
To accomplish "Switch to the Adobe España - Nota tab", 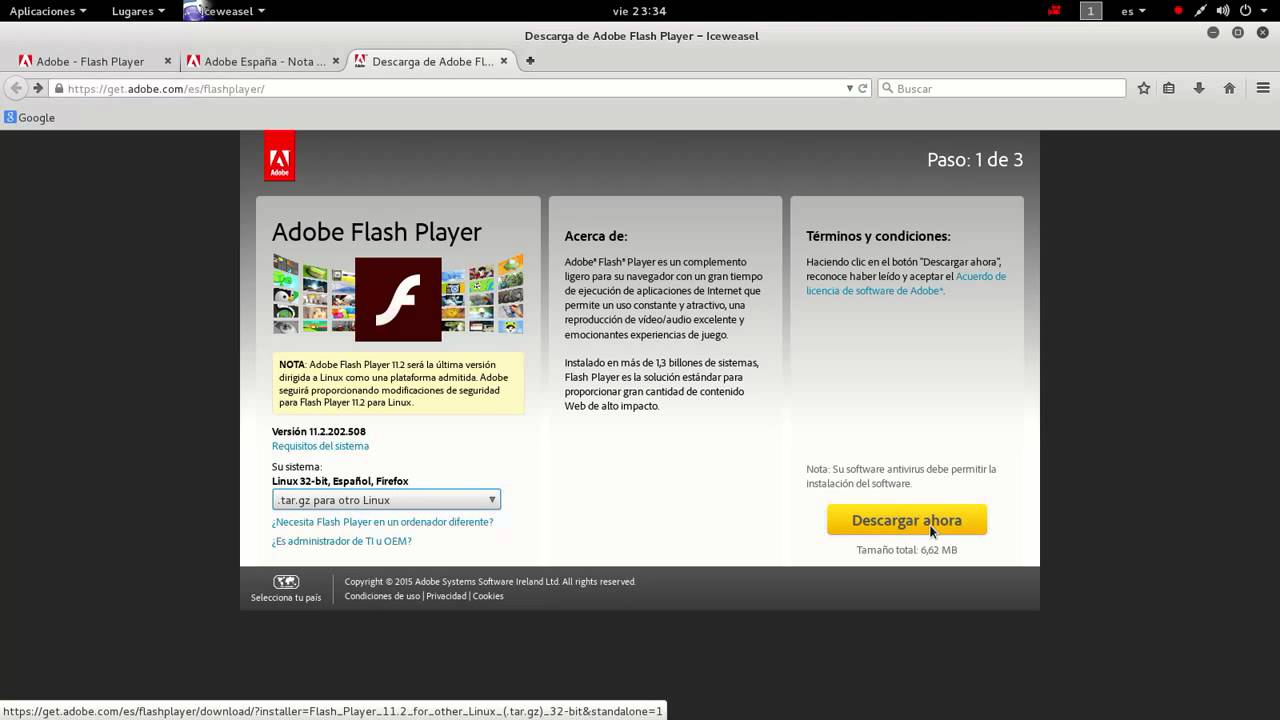I will pos(264,61).
